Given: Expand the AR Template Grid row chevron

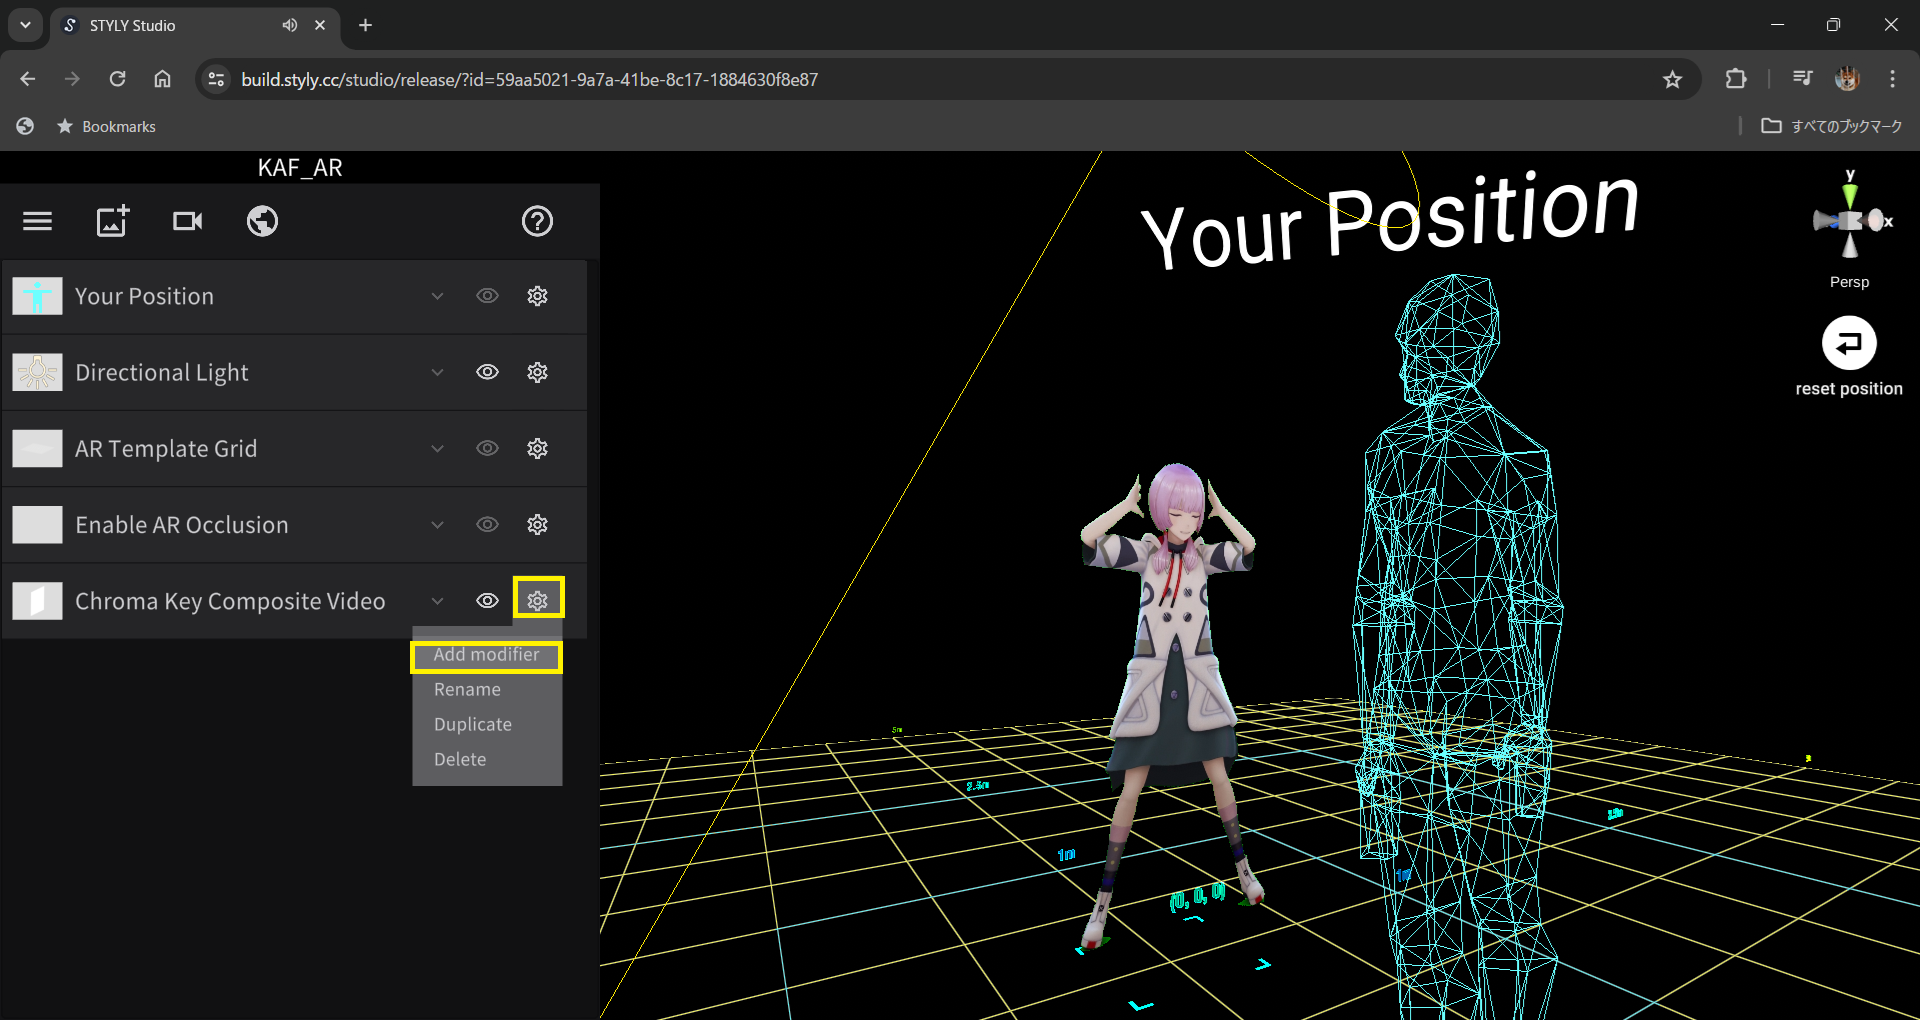Looking at the screenshot, I should pos(437,448).
